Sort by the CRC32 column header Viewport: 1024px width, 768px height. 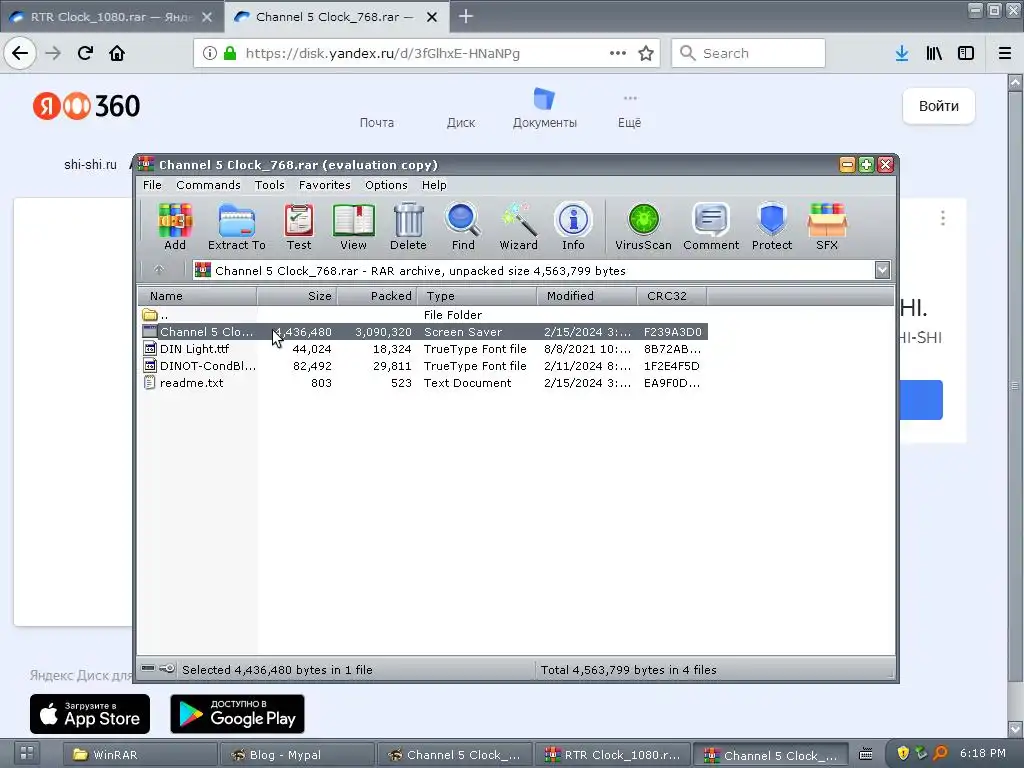(x=672, y=296)
